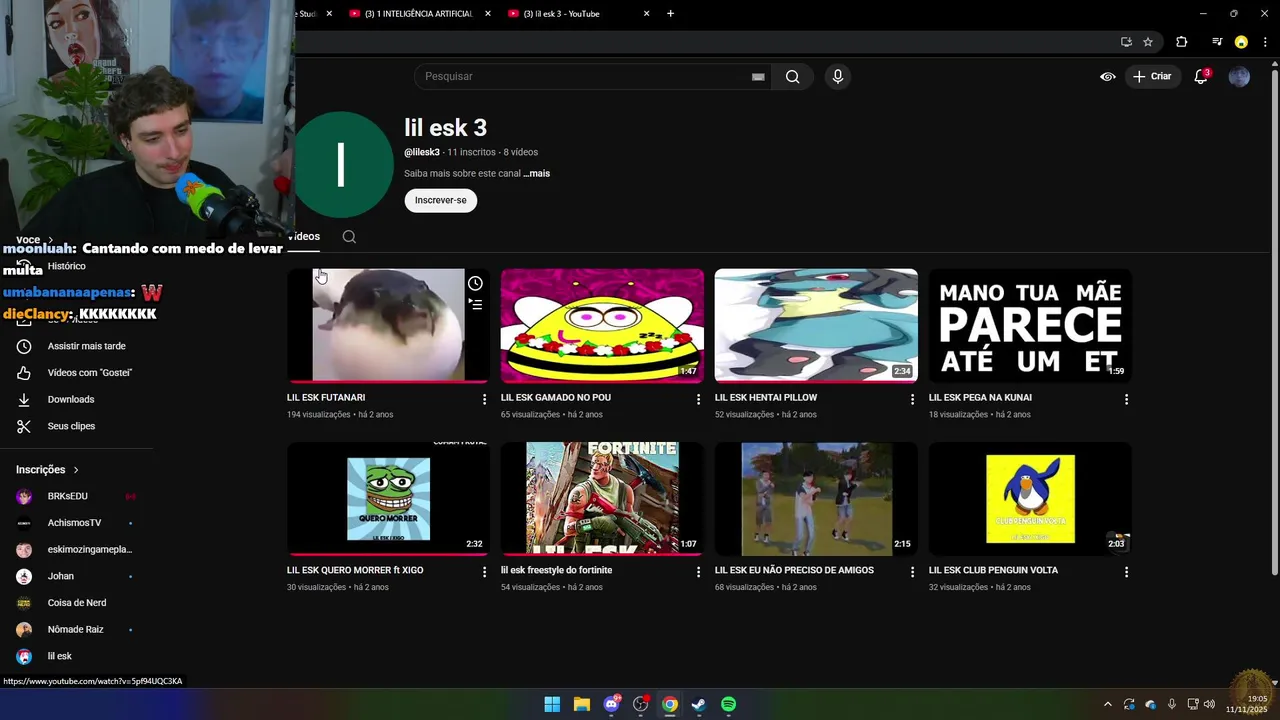Screen dimensions: 1280x720
Task: Open options for LIL ESK EU NÃO PRECISO DE AMIGOS
Action: (912, 572)
